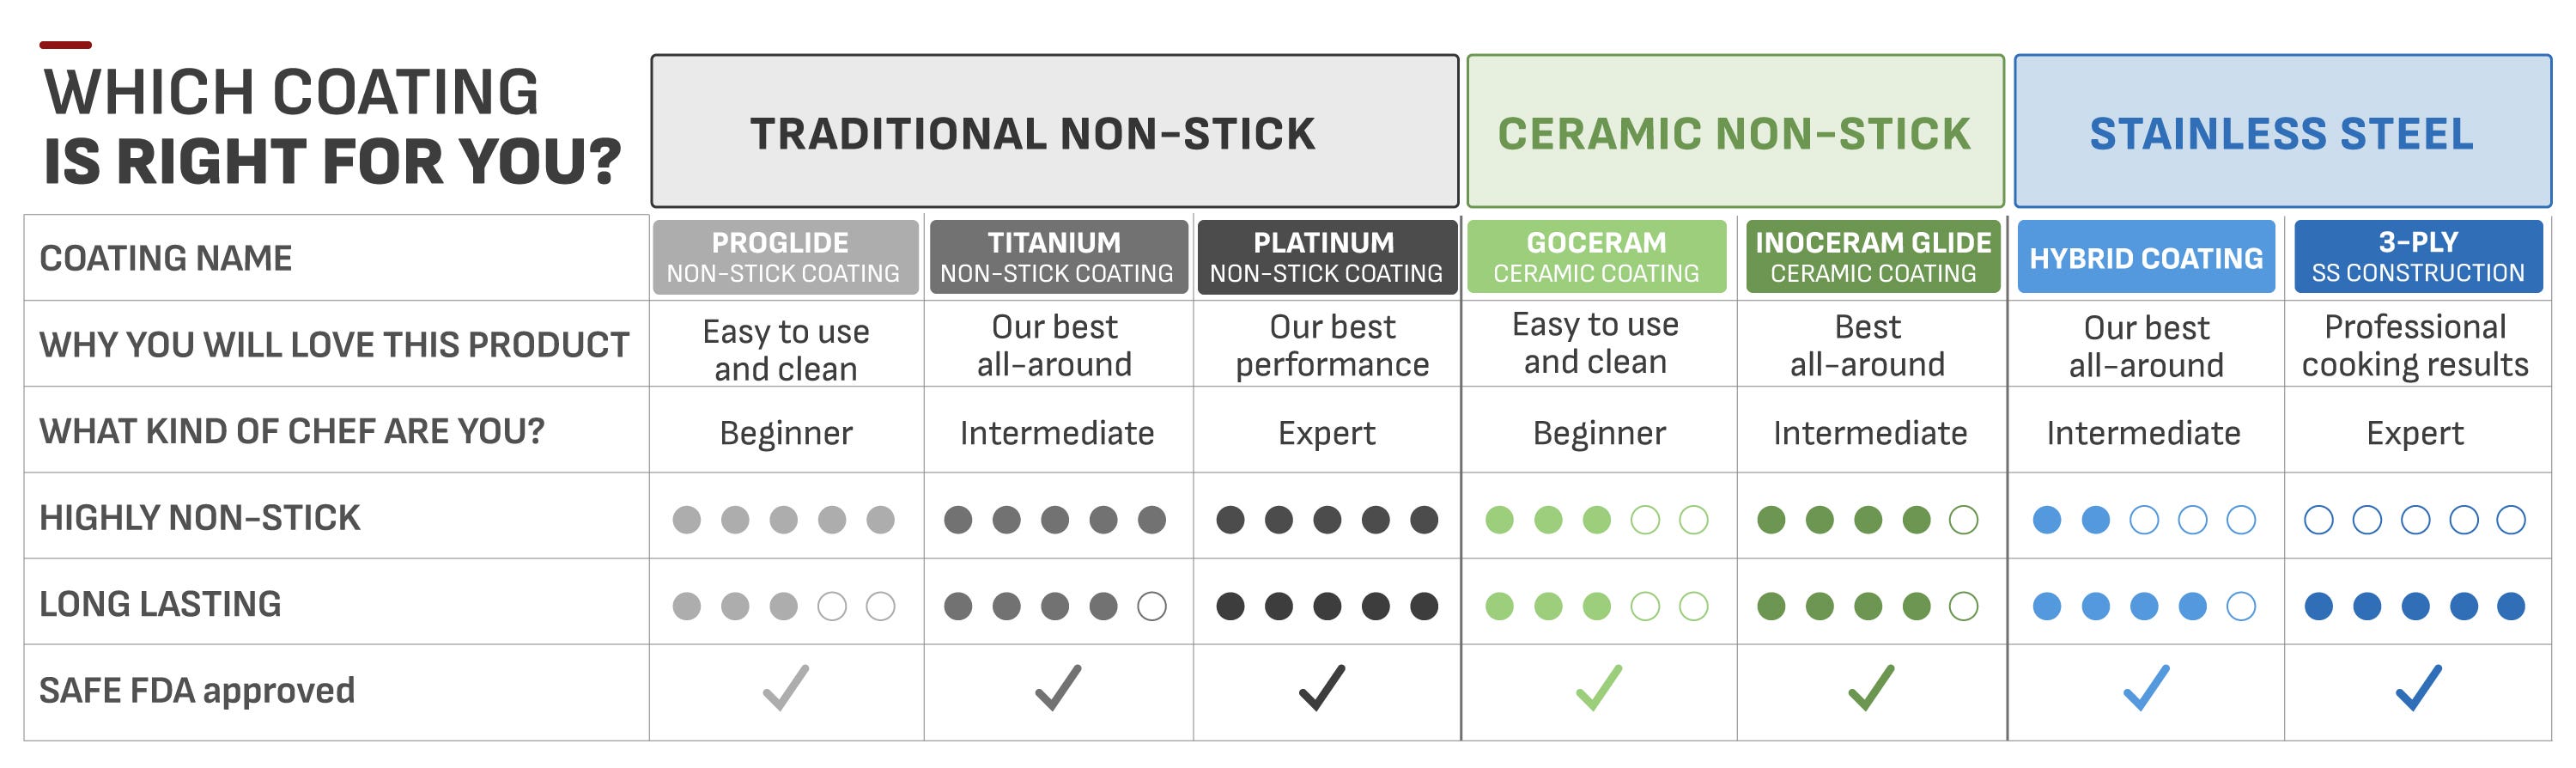Viewport: 2576px width, 768px height.
Task: Open the Stainless Steel category header
Action: point(2282,131)
